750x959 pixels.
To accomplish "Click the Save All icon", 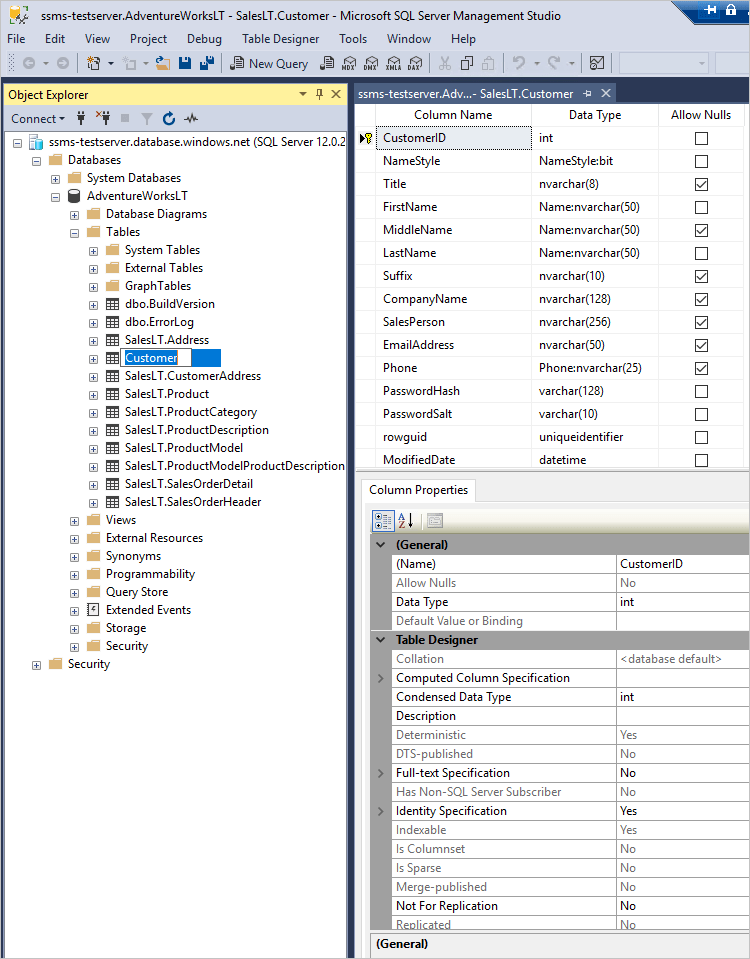I will pos(207,63).
